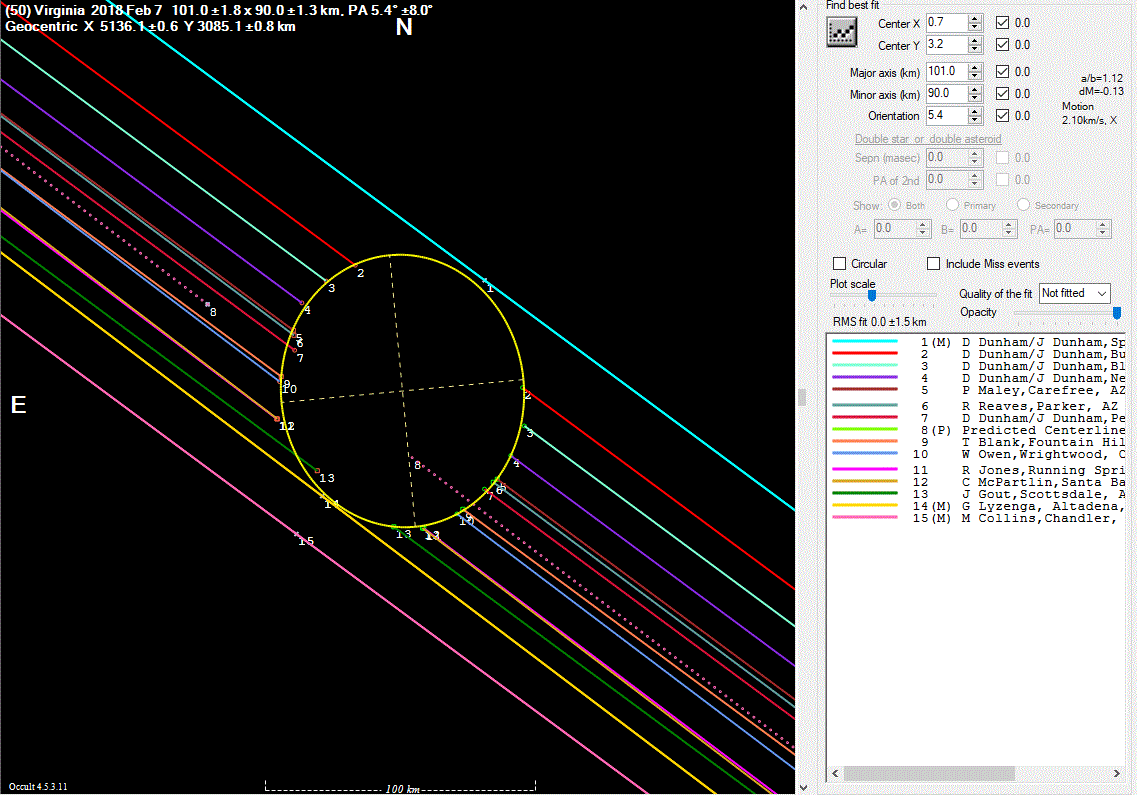
Task: Toggle the Minor axis fit checkbox
Action: [1002, 93]
